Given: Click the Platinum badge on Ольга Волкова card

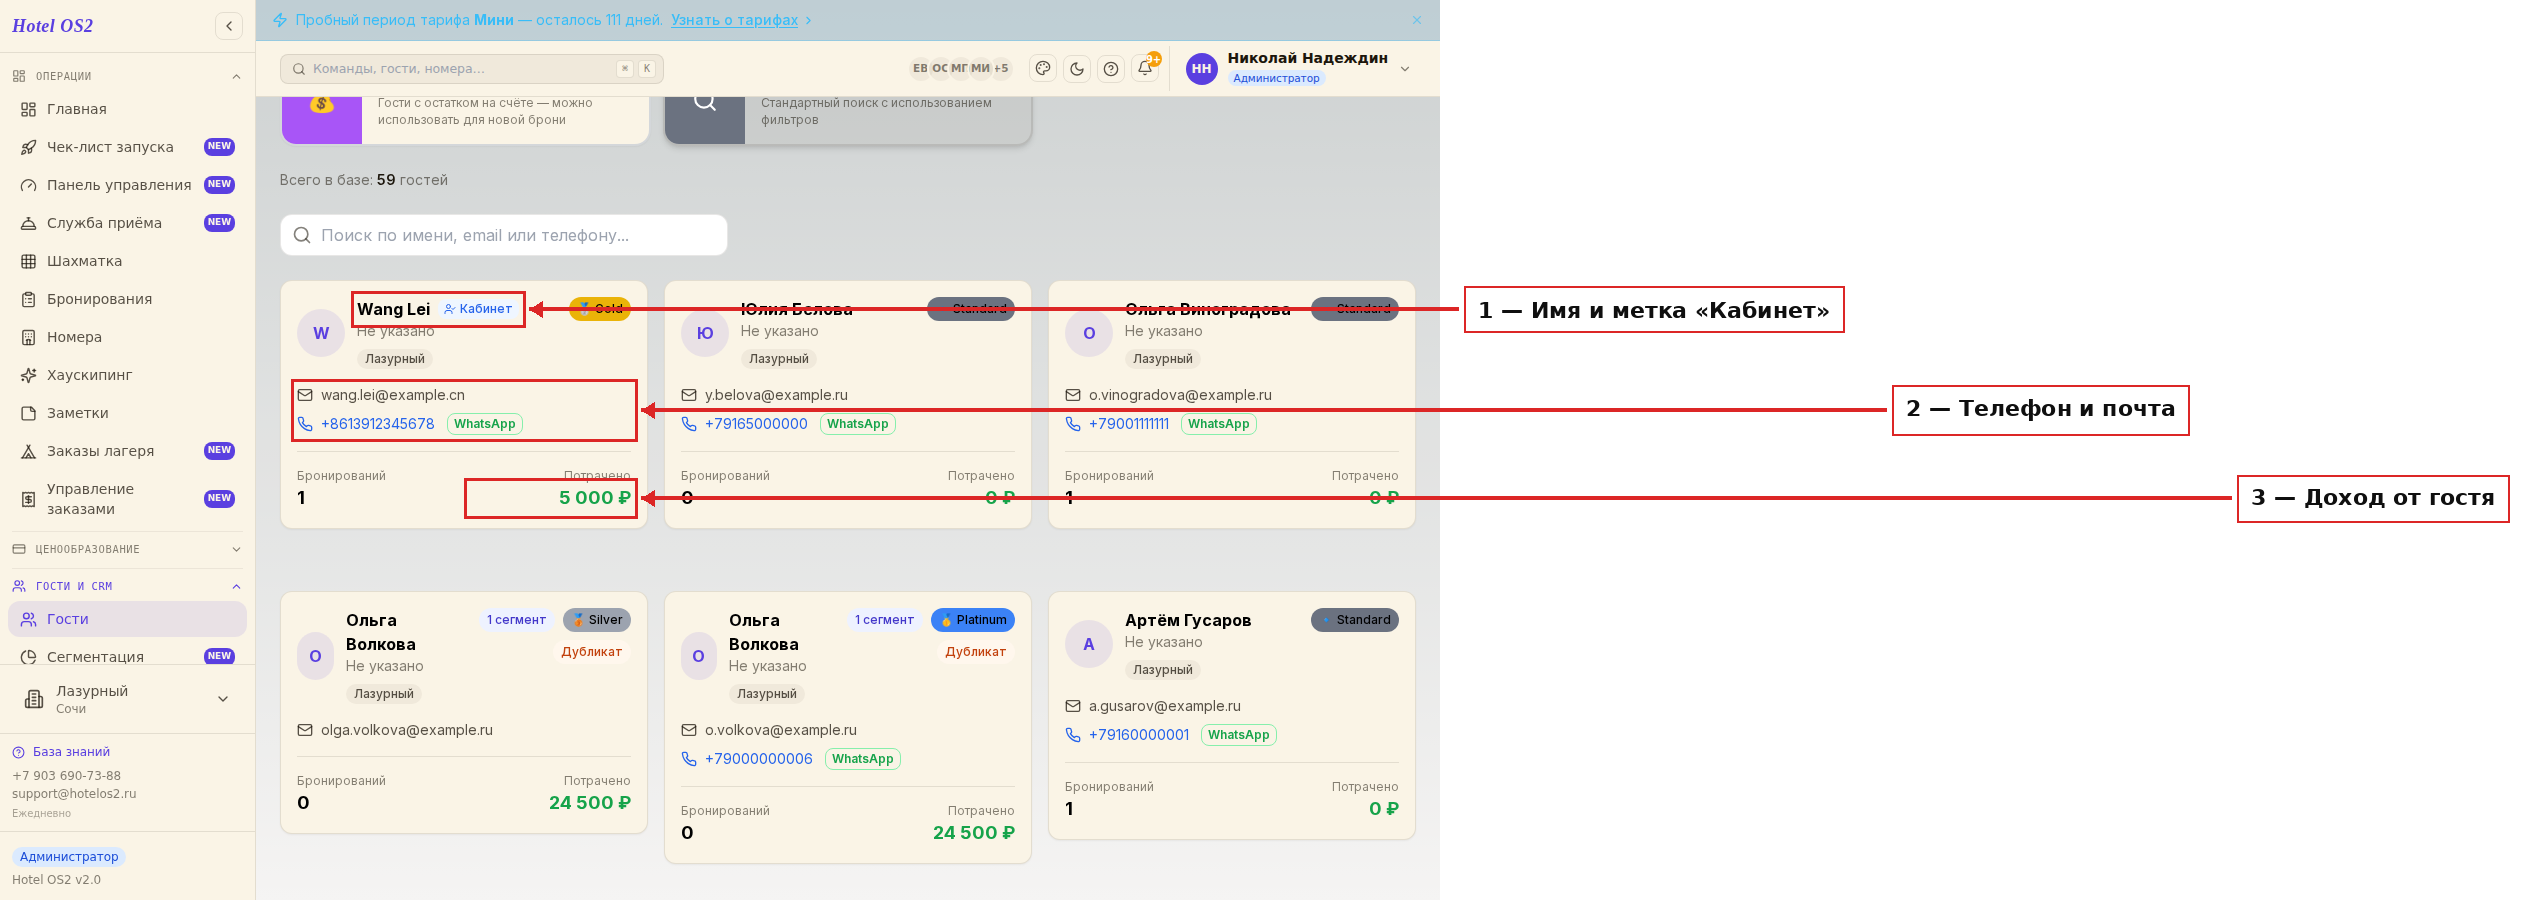Looking at the screenshot, I should pyautogui.click(x=973, y=620).
